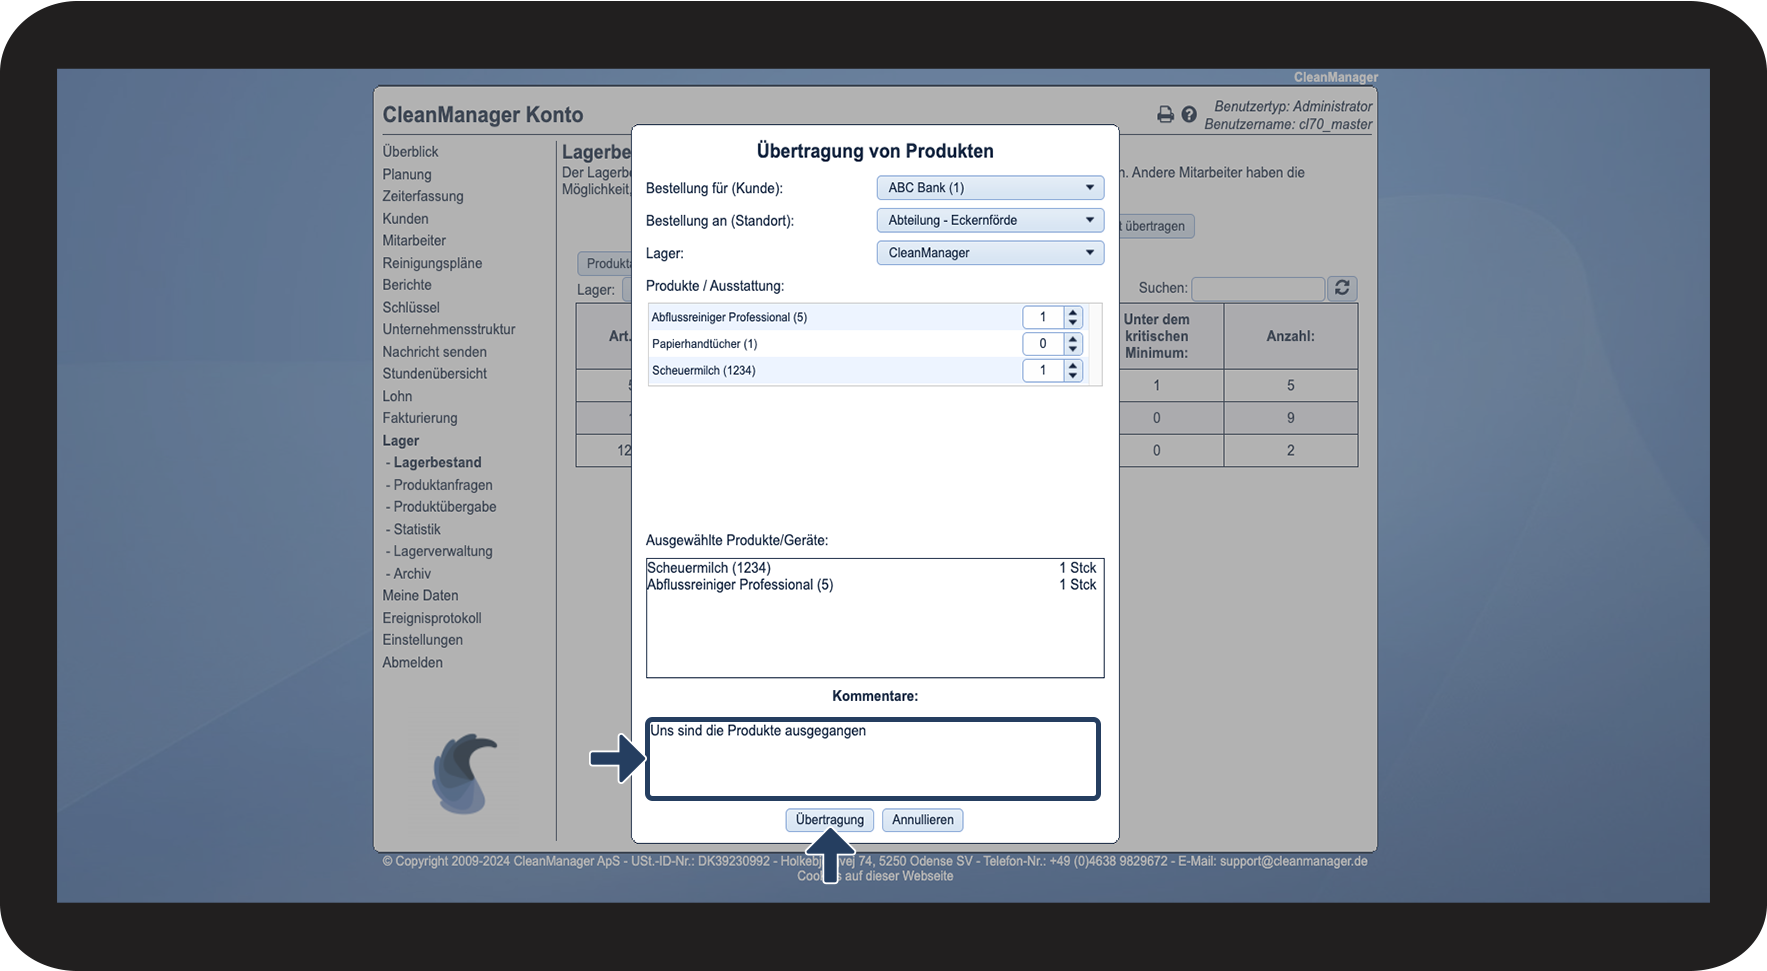Decrease Scheuermilch quantity with down arrow
This screenshot has width=1767, height=971.
coord(1073,375)
